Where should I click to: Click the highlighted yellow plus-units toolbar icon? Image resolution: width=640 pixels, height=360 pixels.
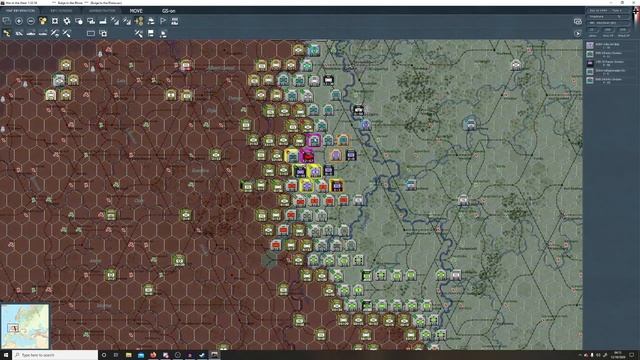click(x=139, y=21)
